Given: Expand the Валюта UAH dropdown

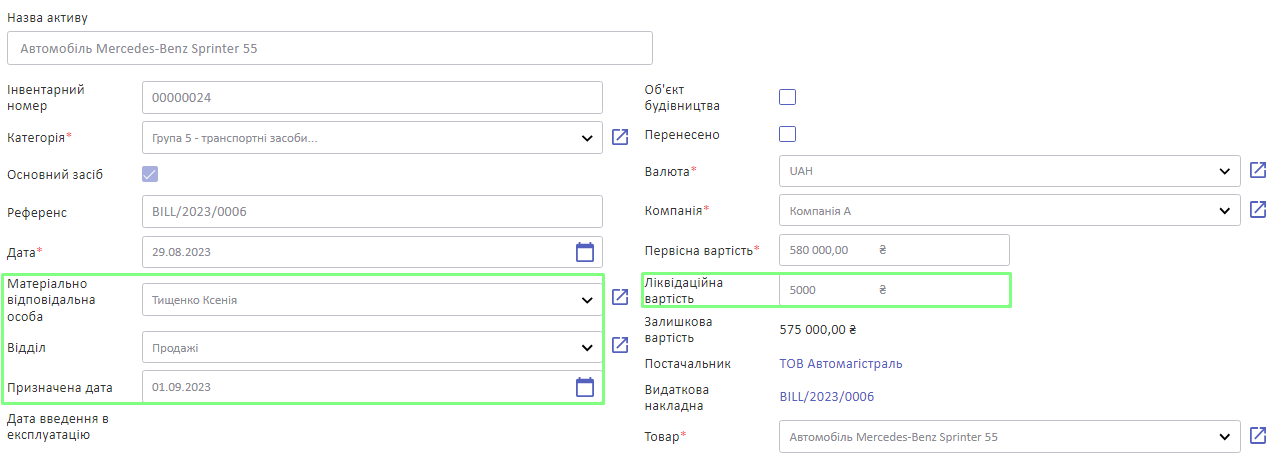Looking at the screenshot, I should pyautogui.click(x=1010, y=171).
